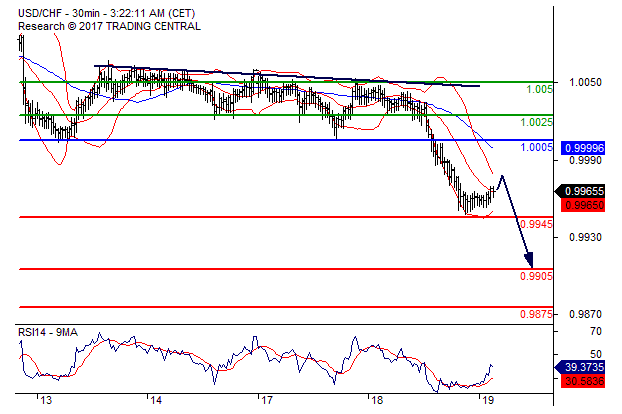
Task: Click the date label 14 on time axis
Action: tap(156, 401)
